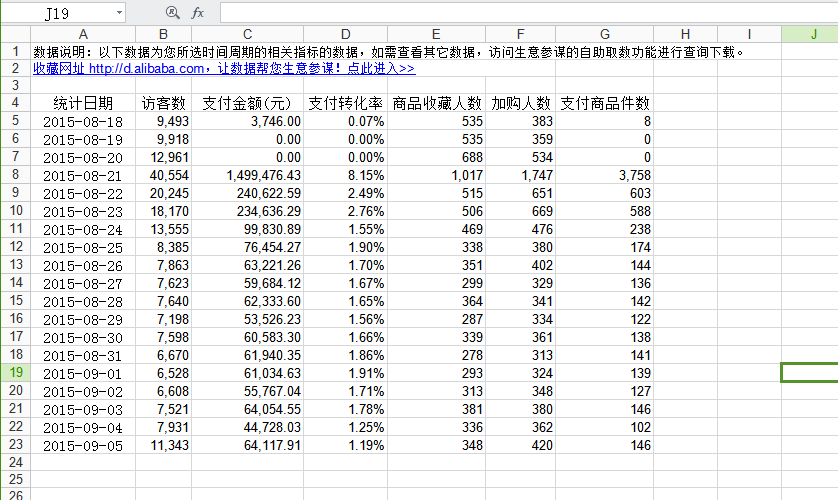
Task: Open the d.alibaba.com hyperlink in row 2
Action: 223,68
